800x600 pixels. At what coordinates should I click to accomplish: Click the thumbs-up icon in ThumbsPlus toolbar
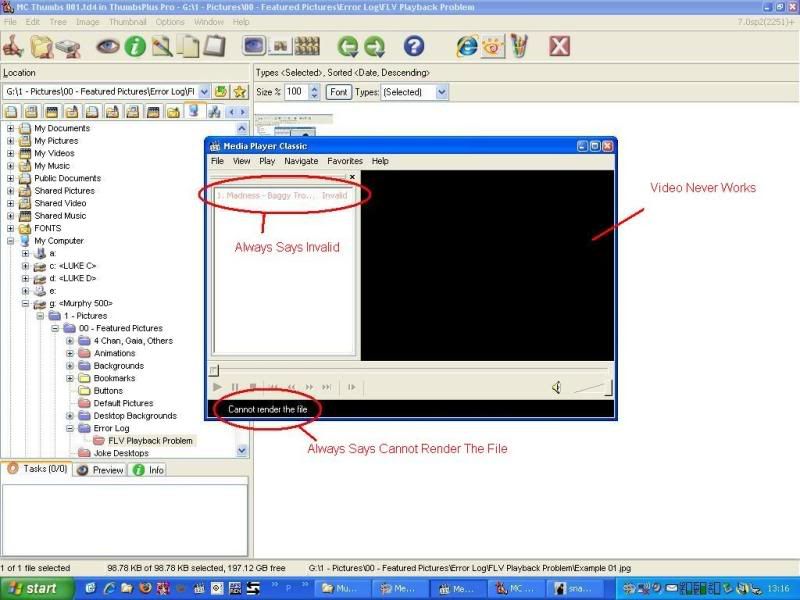[x=14, y=47]
